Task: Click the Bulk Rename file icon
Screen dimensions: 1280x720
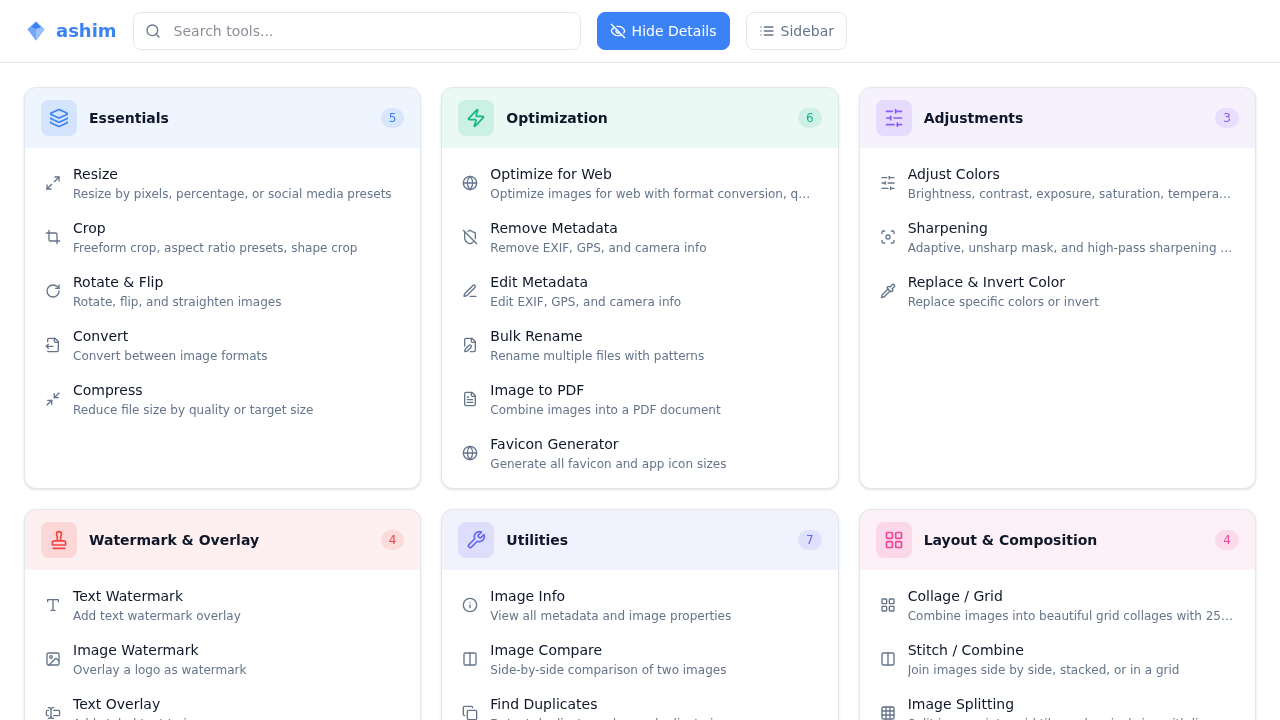Action: (x=470, y=345)
